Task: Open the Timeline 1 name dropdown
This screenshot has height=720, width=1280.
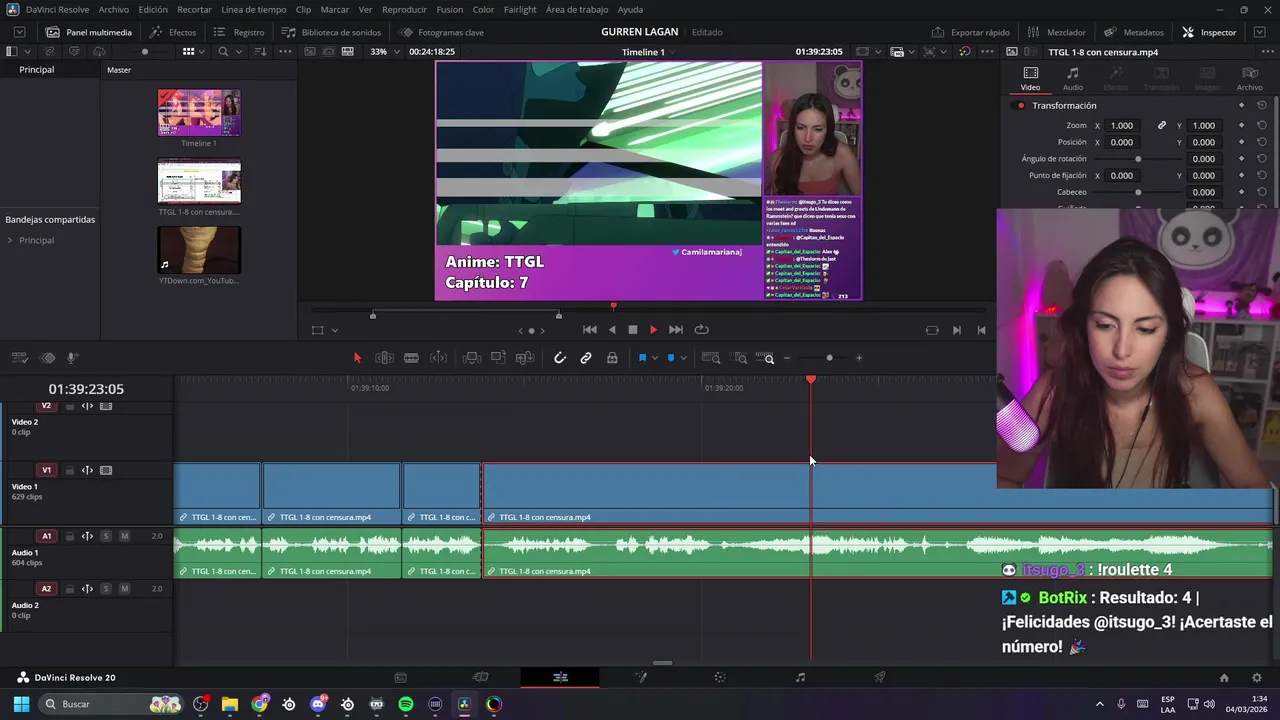Action: click(649, 52)
